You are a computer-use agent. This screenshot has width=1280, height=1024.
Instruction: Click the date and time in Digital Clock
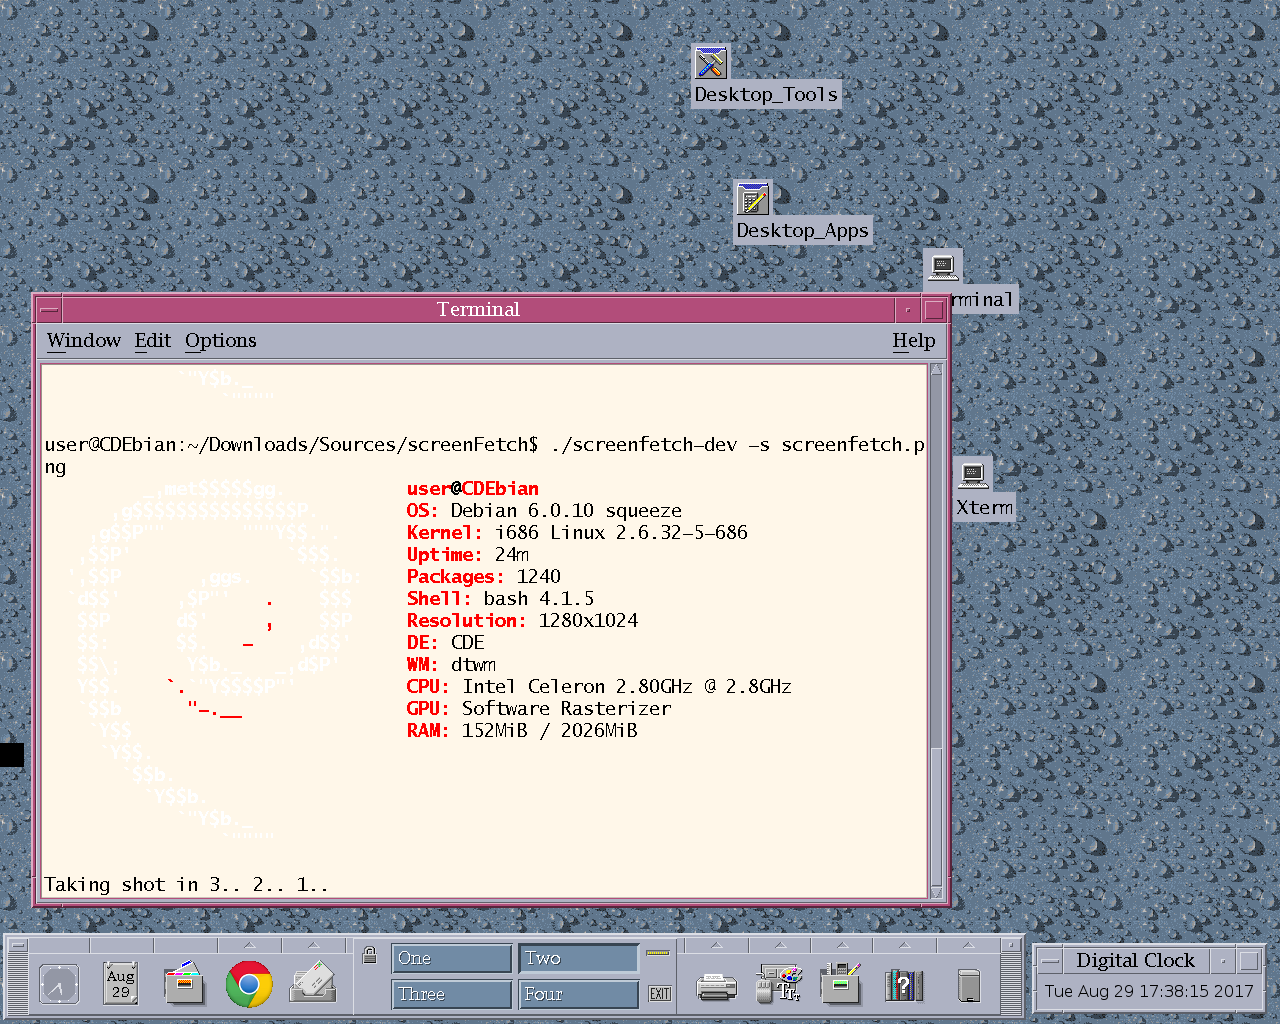click(1149, 991)
